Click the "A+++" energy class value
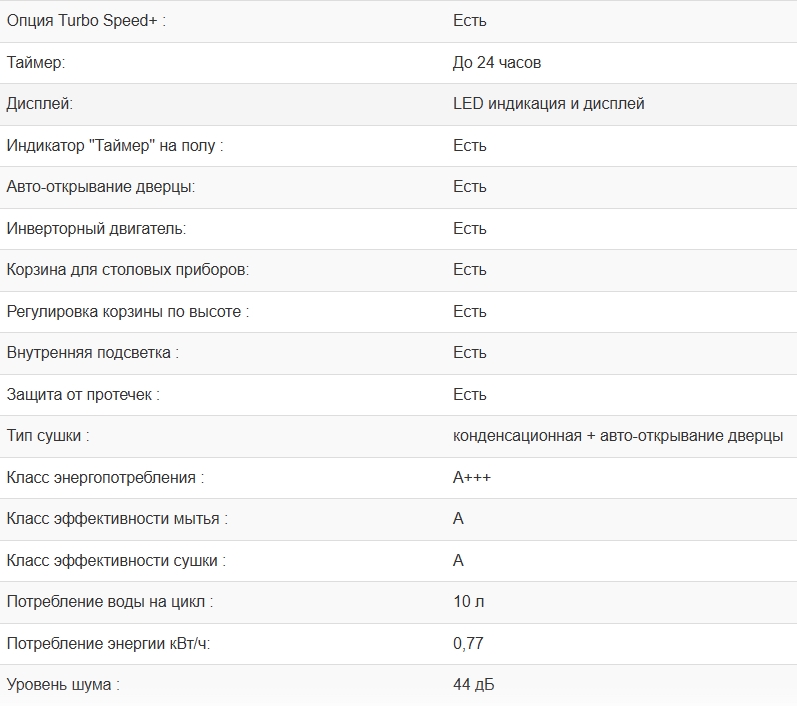 472,478
